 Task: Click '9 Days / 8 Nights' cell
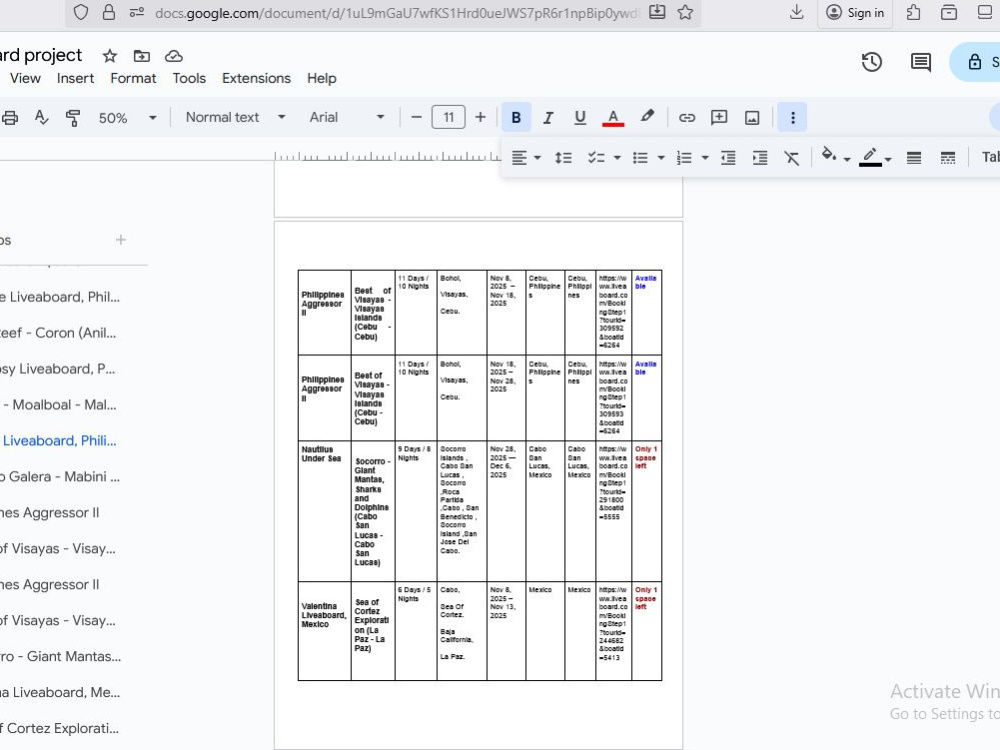415,510
